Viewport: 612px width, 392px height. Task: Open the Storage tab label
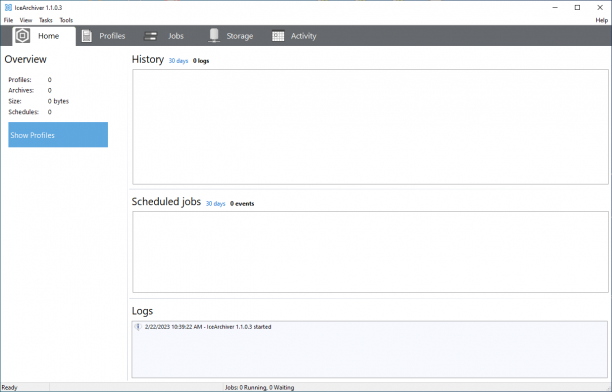coord(240,36)
